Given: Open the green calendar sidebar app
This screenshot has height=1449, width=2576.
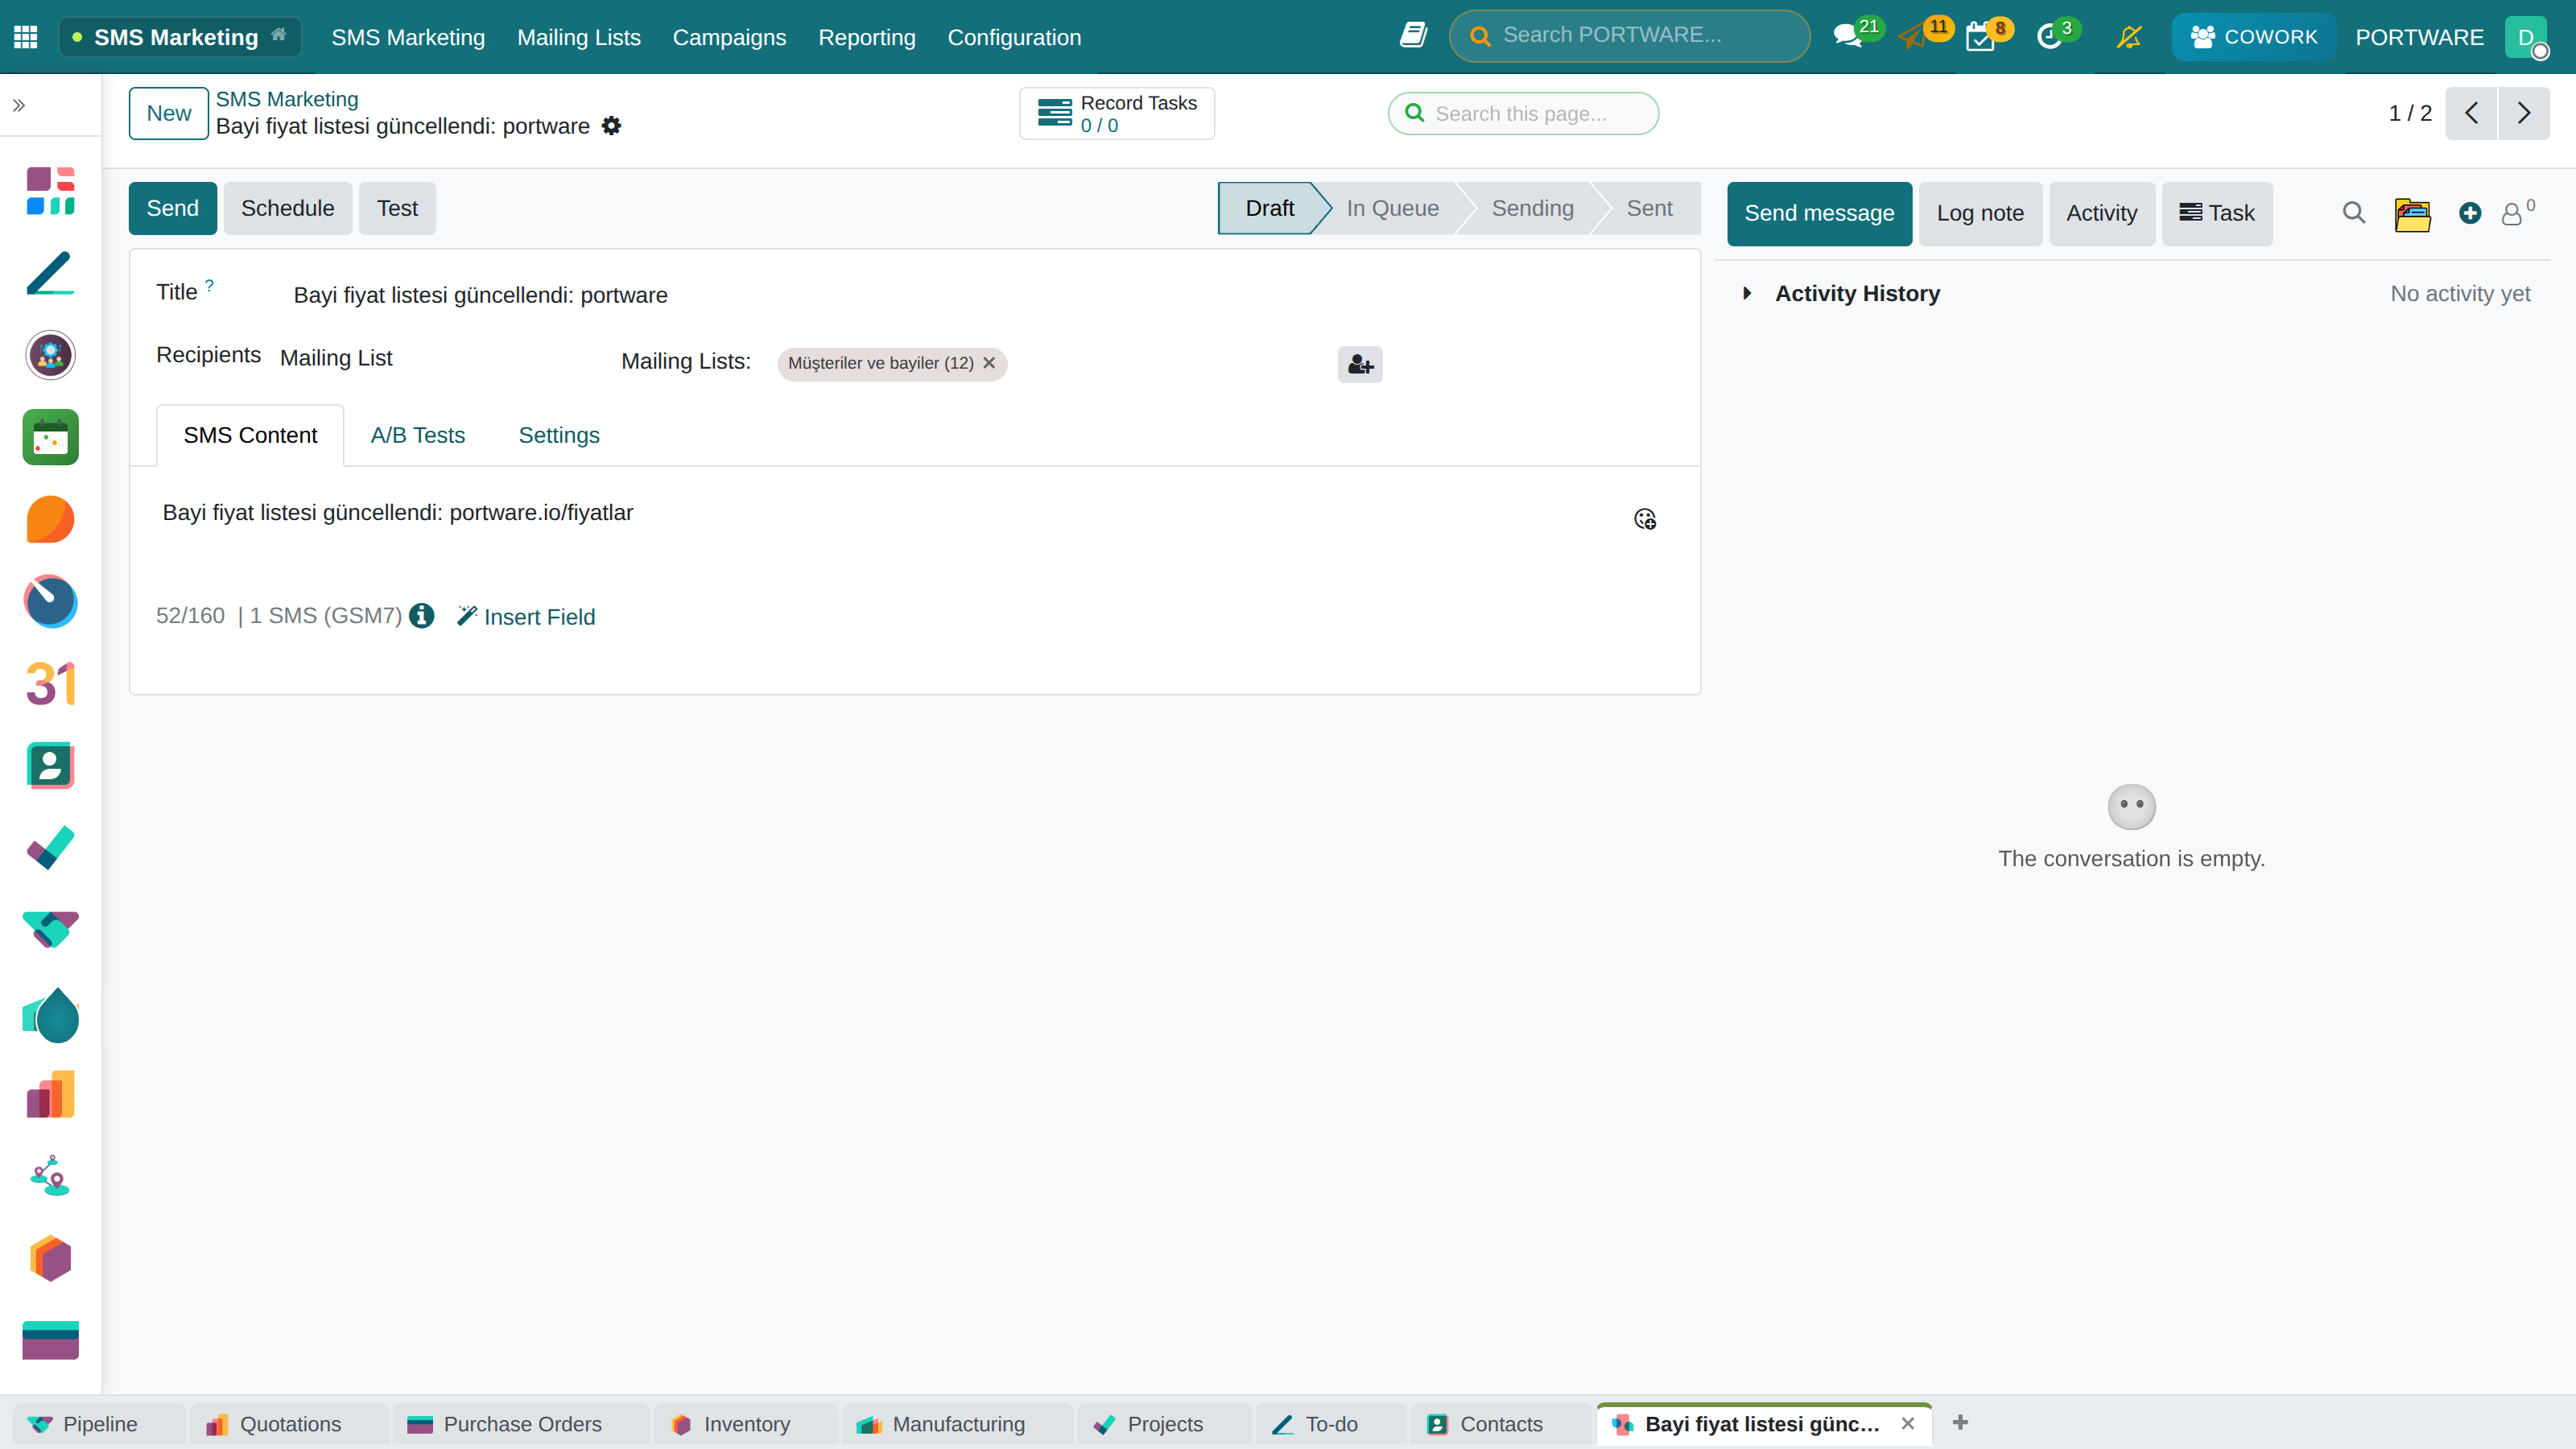Looking at the screenshot, I should click(x=50, y=437).
